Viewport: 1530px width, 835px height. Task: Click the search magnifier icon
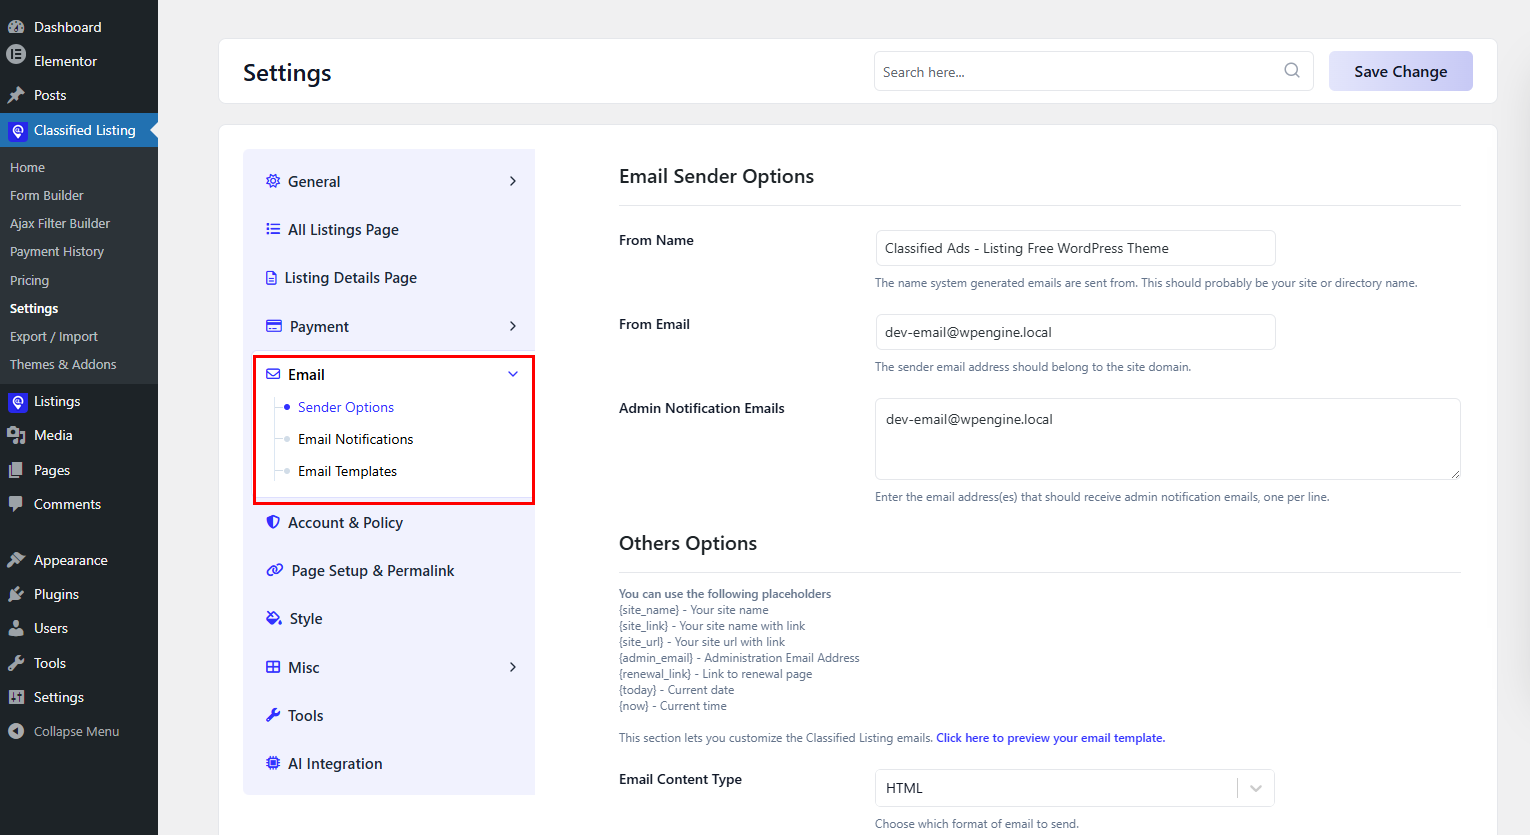tap(1292, 70)
